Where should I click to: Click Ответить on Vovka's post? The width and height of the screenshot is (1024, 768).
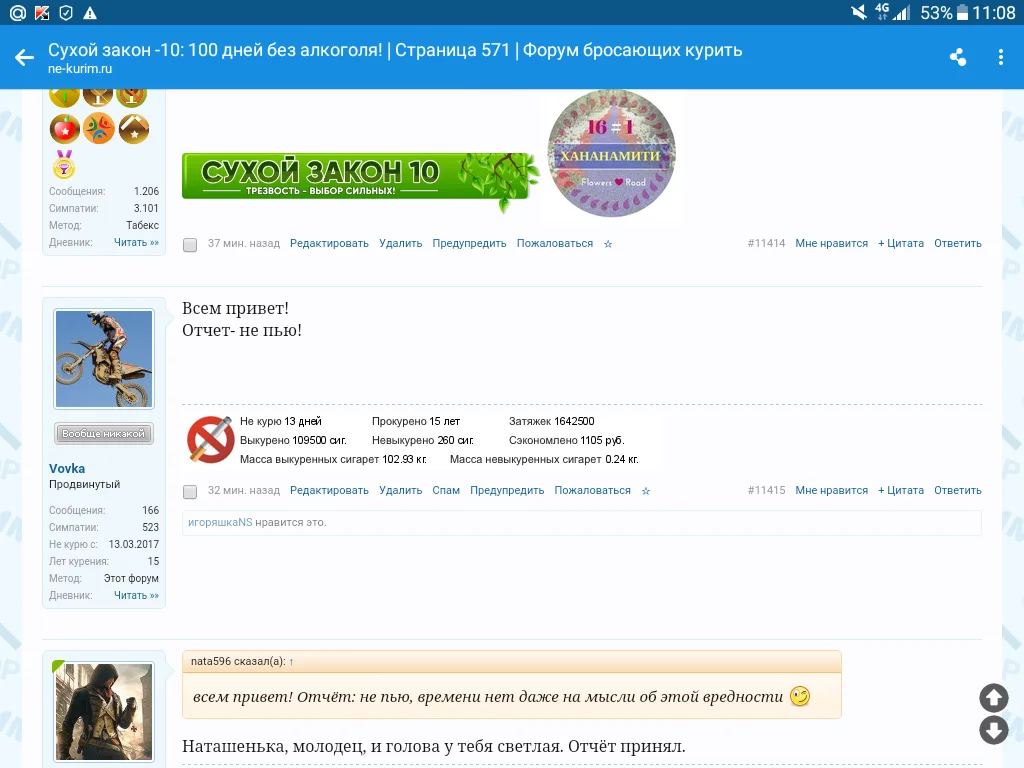(x=957, y=490)
